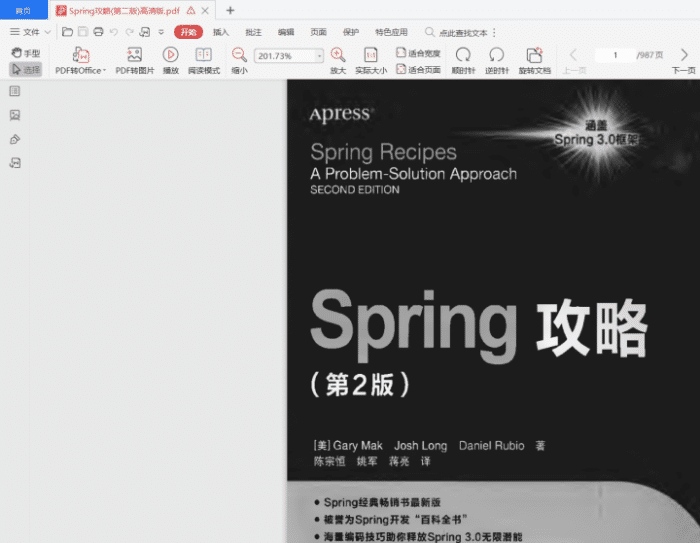Open the thumbnails panel sidebar icon
Screen dimensions: 700x543
15,115
